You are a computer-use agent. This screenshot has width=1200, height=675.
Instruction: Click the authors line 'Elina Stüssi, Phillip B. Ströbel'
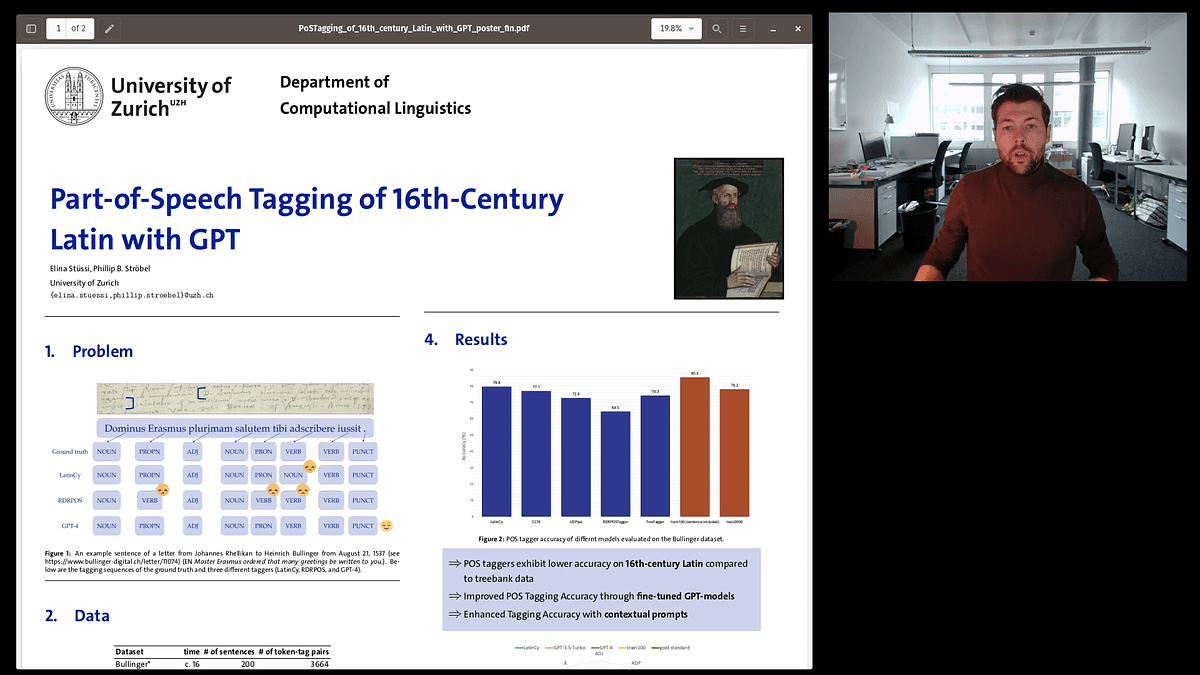(x=99, y=271)
